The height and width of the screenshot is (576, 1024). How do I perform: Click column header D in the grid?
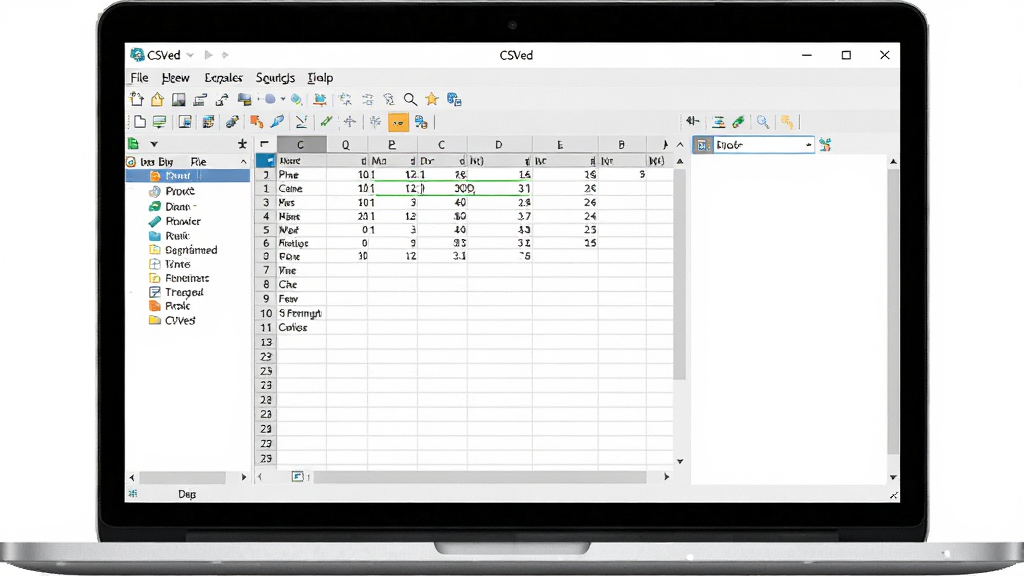(499, 144)
